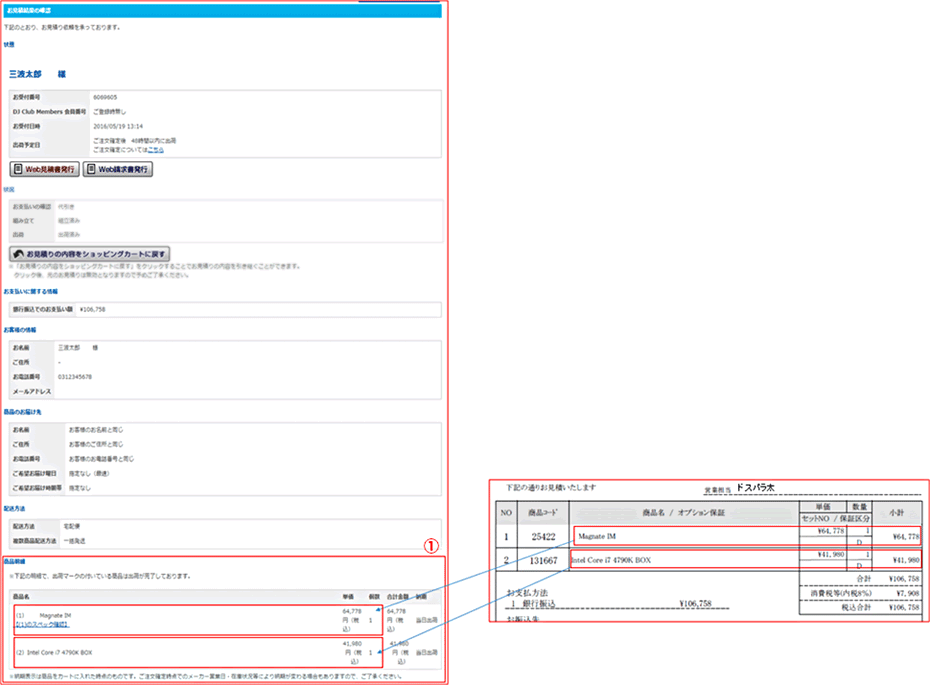This screenshot has width=930, height=685.
Task: Click the Web請求書発行 button
Action: point(117,169)
